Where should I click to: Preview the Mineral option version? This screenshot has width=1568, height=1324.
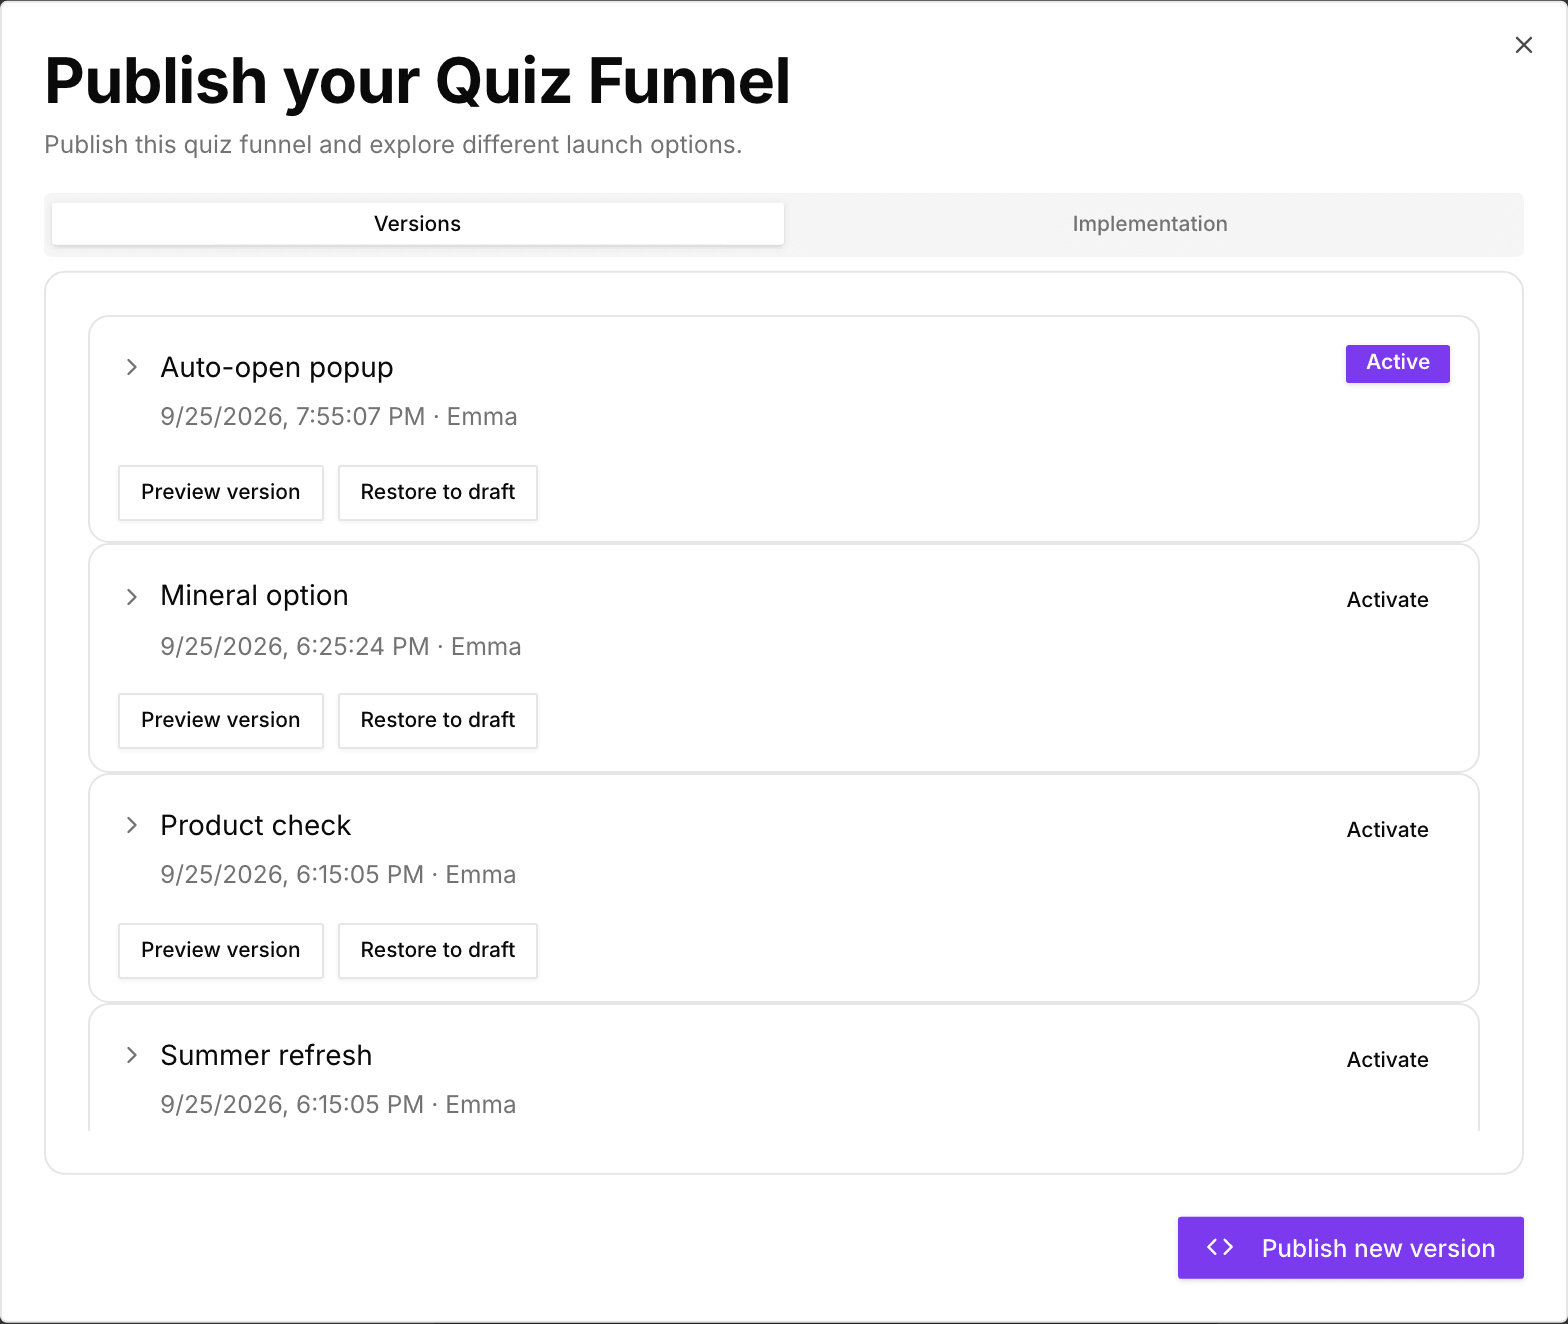coord(221,720)
